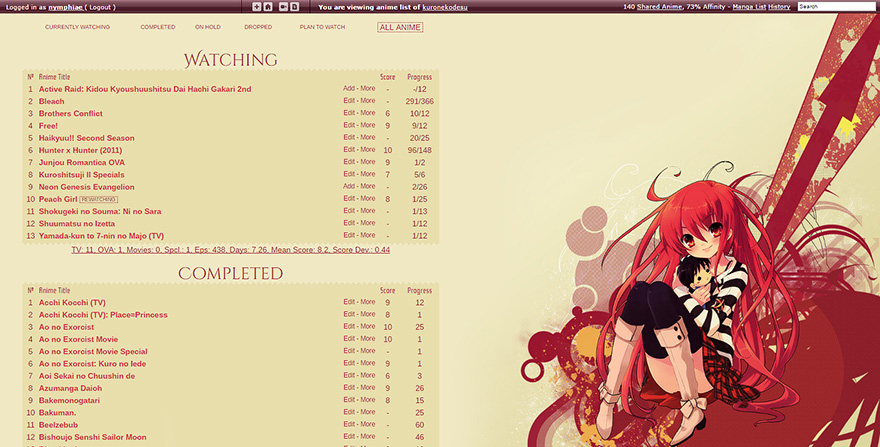Open the Shared Anime link
The image size is (880, 447).
click(x=659, y=7)
